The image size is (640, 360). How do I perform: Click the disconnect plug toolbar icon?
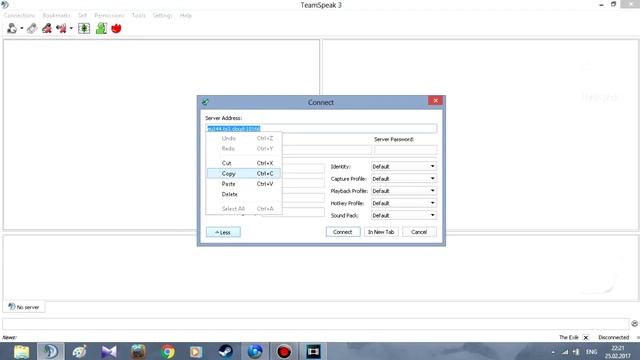[x=32, y=28]
